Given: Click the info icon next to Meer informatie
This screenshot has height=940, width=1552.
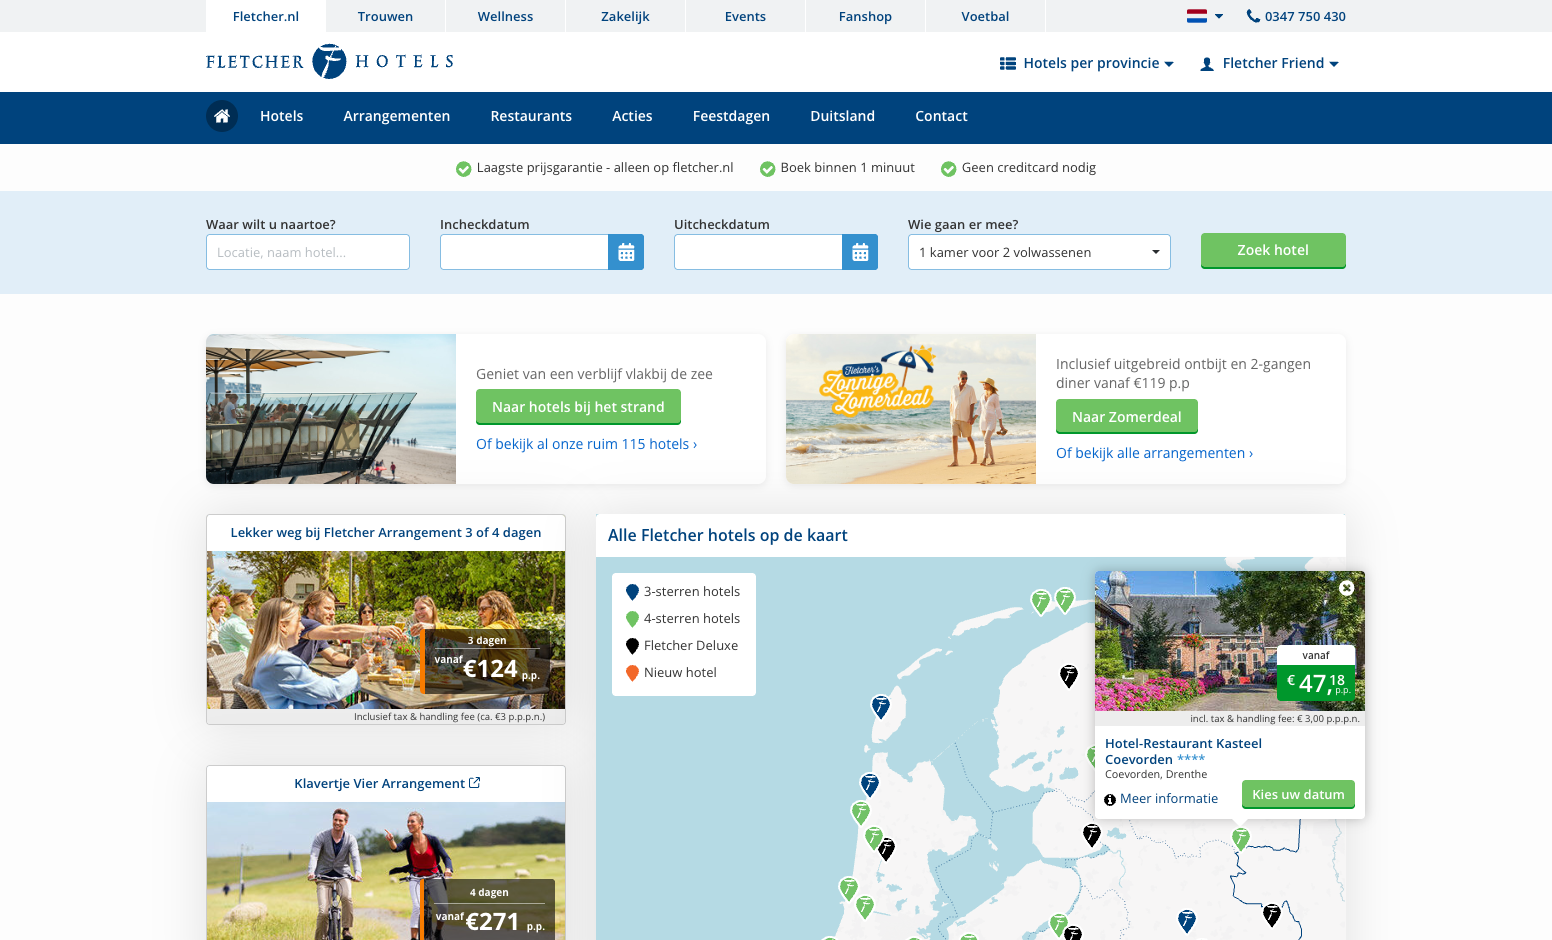Looking at the screenshot, I should tap(1110, 800).
